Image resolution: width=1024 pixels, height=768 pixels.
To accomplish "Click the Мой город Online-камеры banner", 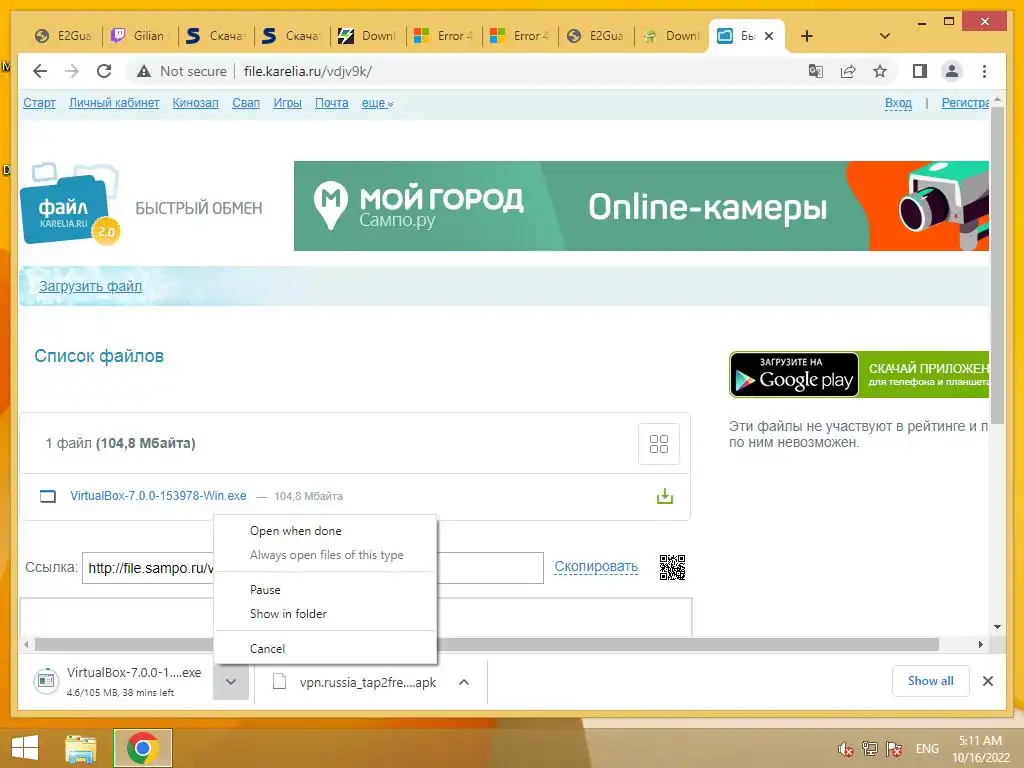I will pyautogui.click(x=641, y=206).
